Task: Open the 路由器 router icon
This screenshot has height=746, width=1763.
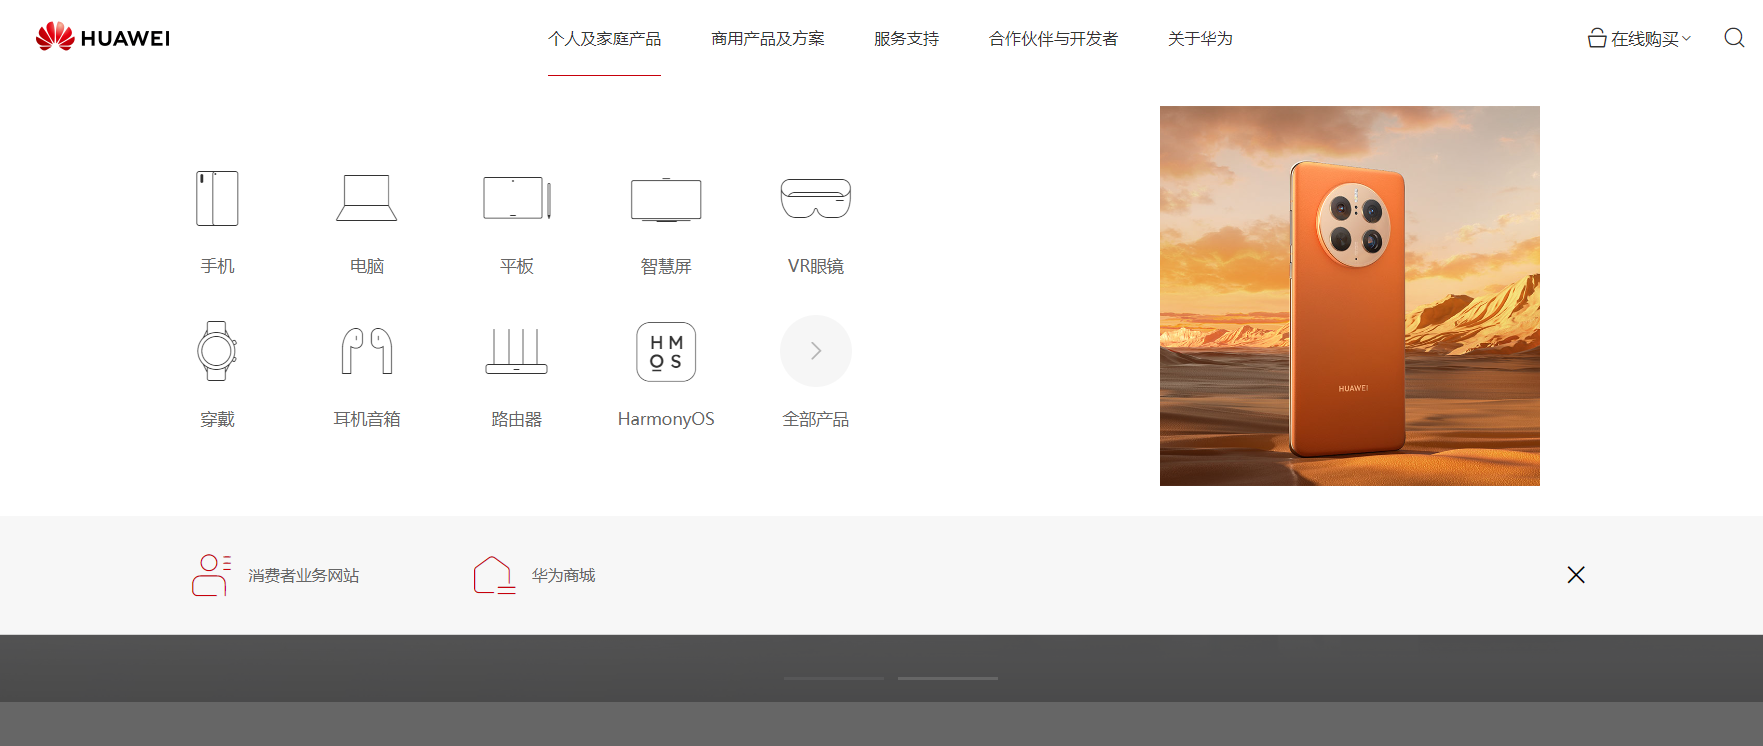Action: 517,351
